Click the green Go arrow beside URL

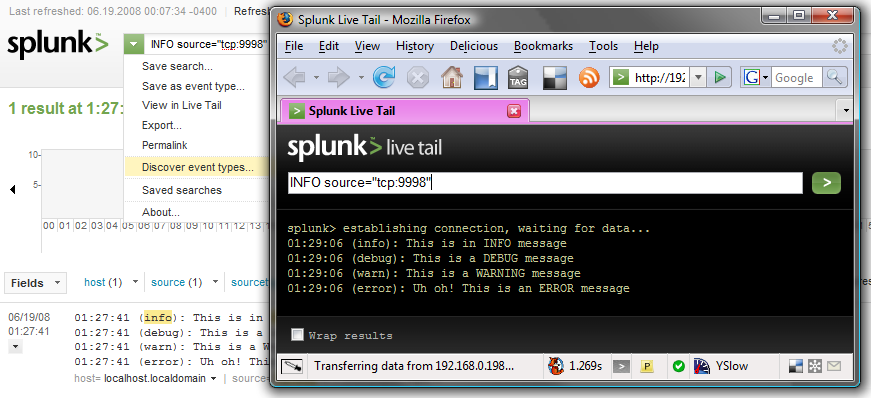[720, 77]
